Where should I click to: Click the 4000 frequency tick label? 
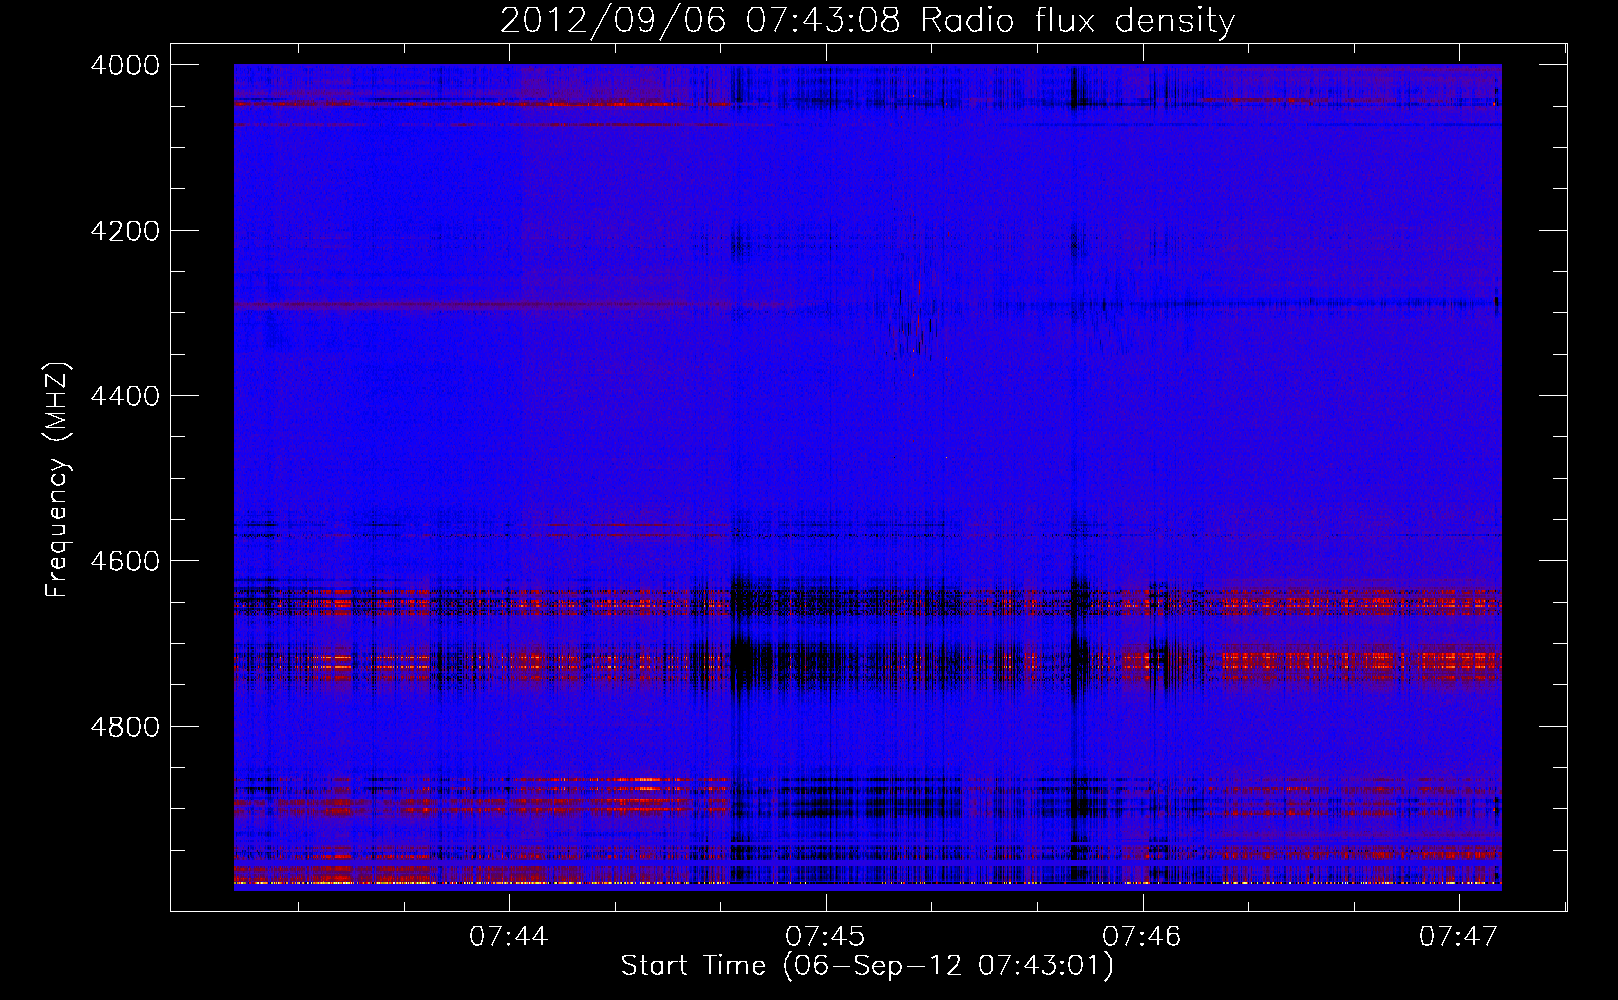coord(125,65)
